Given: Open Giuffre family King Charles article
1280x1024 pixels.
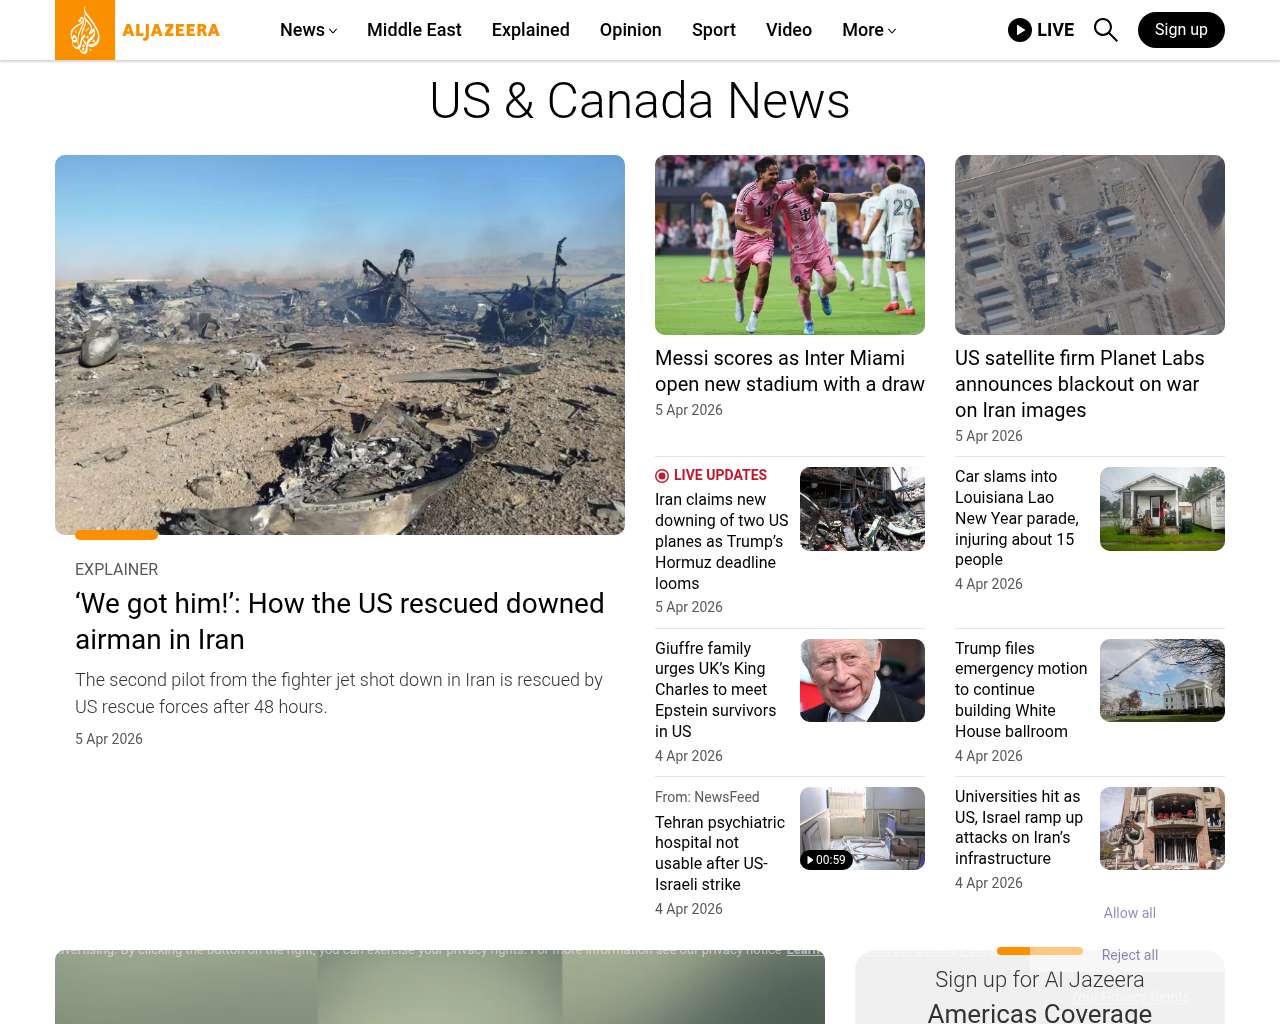Looking at the screenshot, I should coord(716,690).
